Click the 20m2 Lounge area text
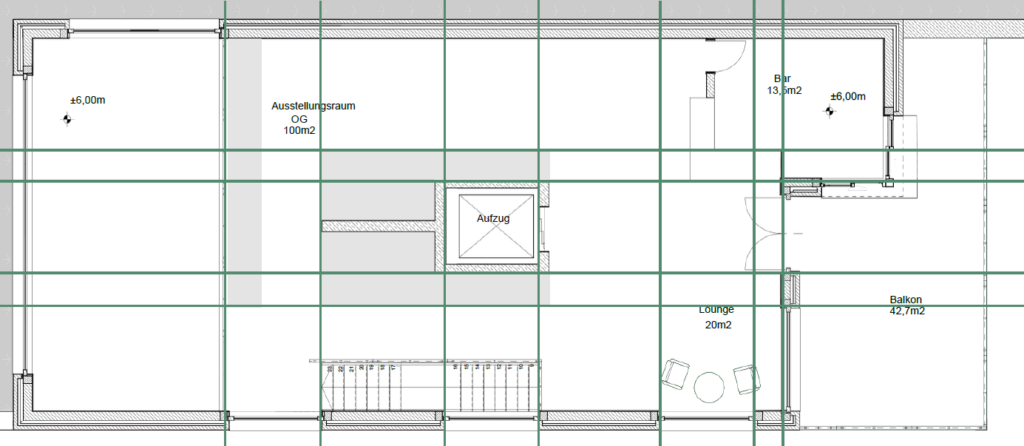Screen dimensions: 1024x446 717,325
